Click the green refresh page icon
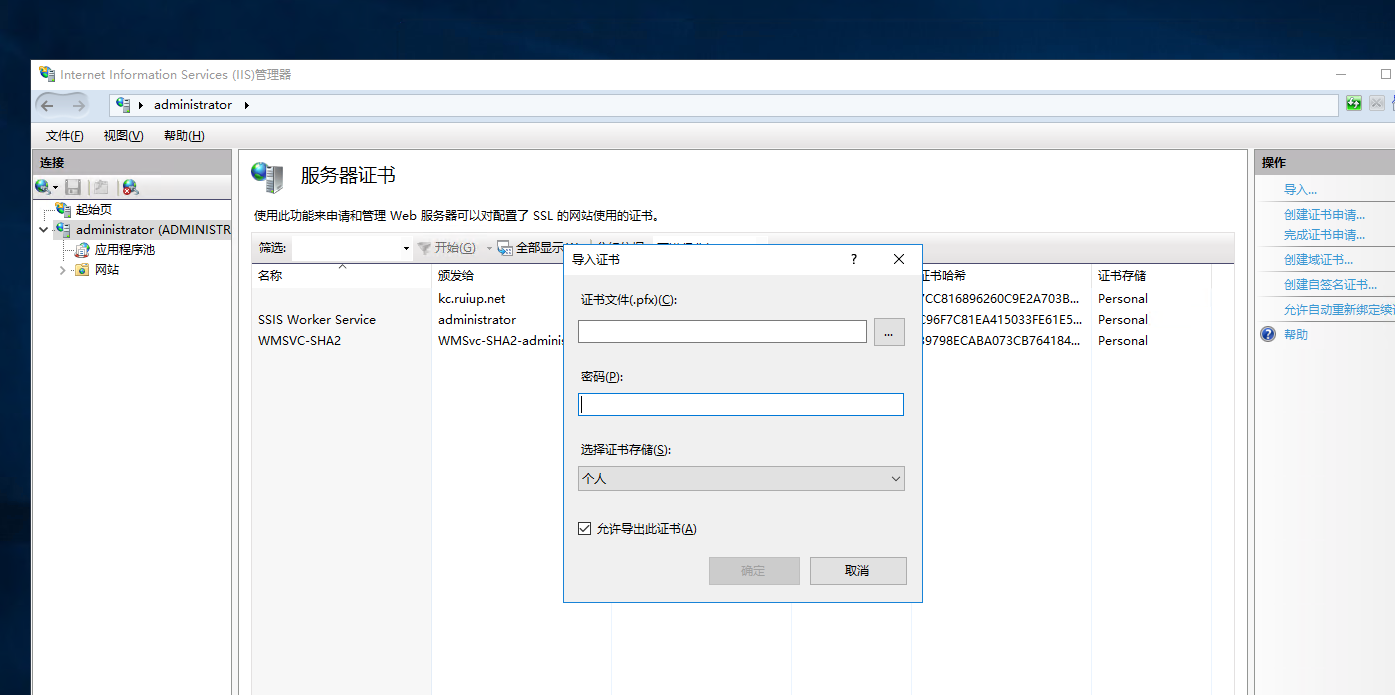 [x=1354, y=103]
